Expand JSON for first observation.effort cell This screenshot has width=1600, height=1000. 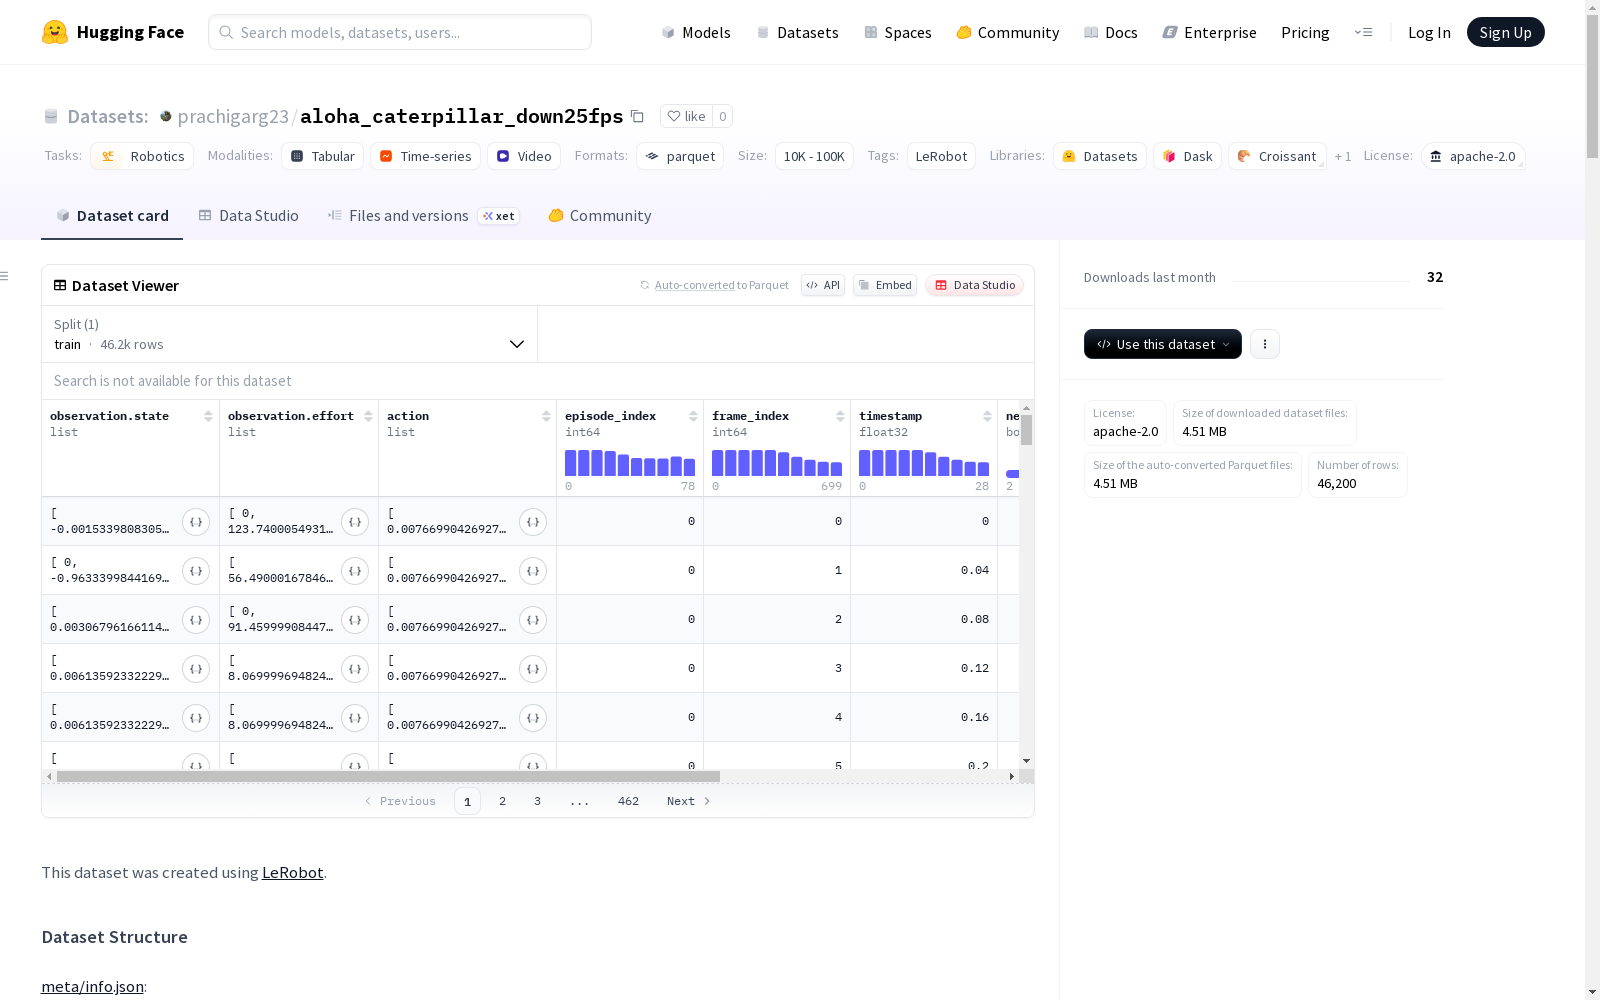(355, 521)
